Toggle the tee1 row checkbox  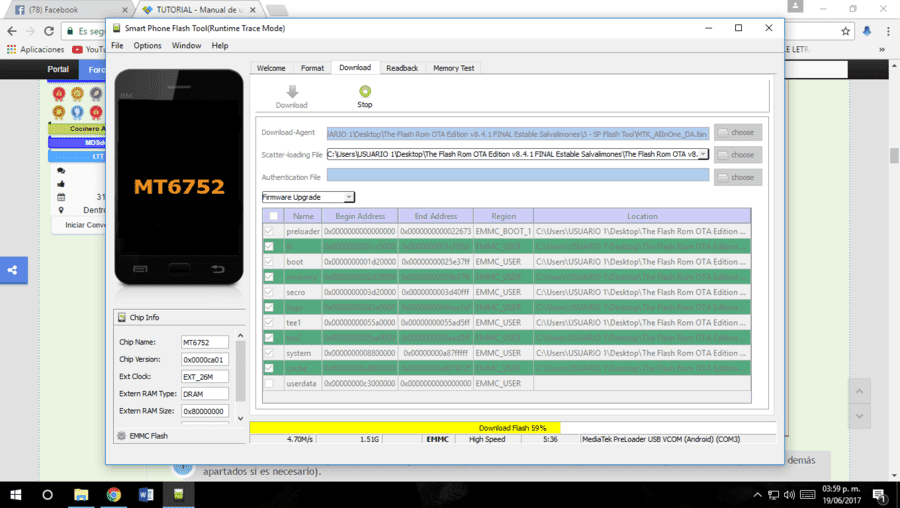point(269,323)
